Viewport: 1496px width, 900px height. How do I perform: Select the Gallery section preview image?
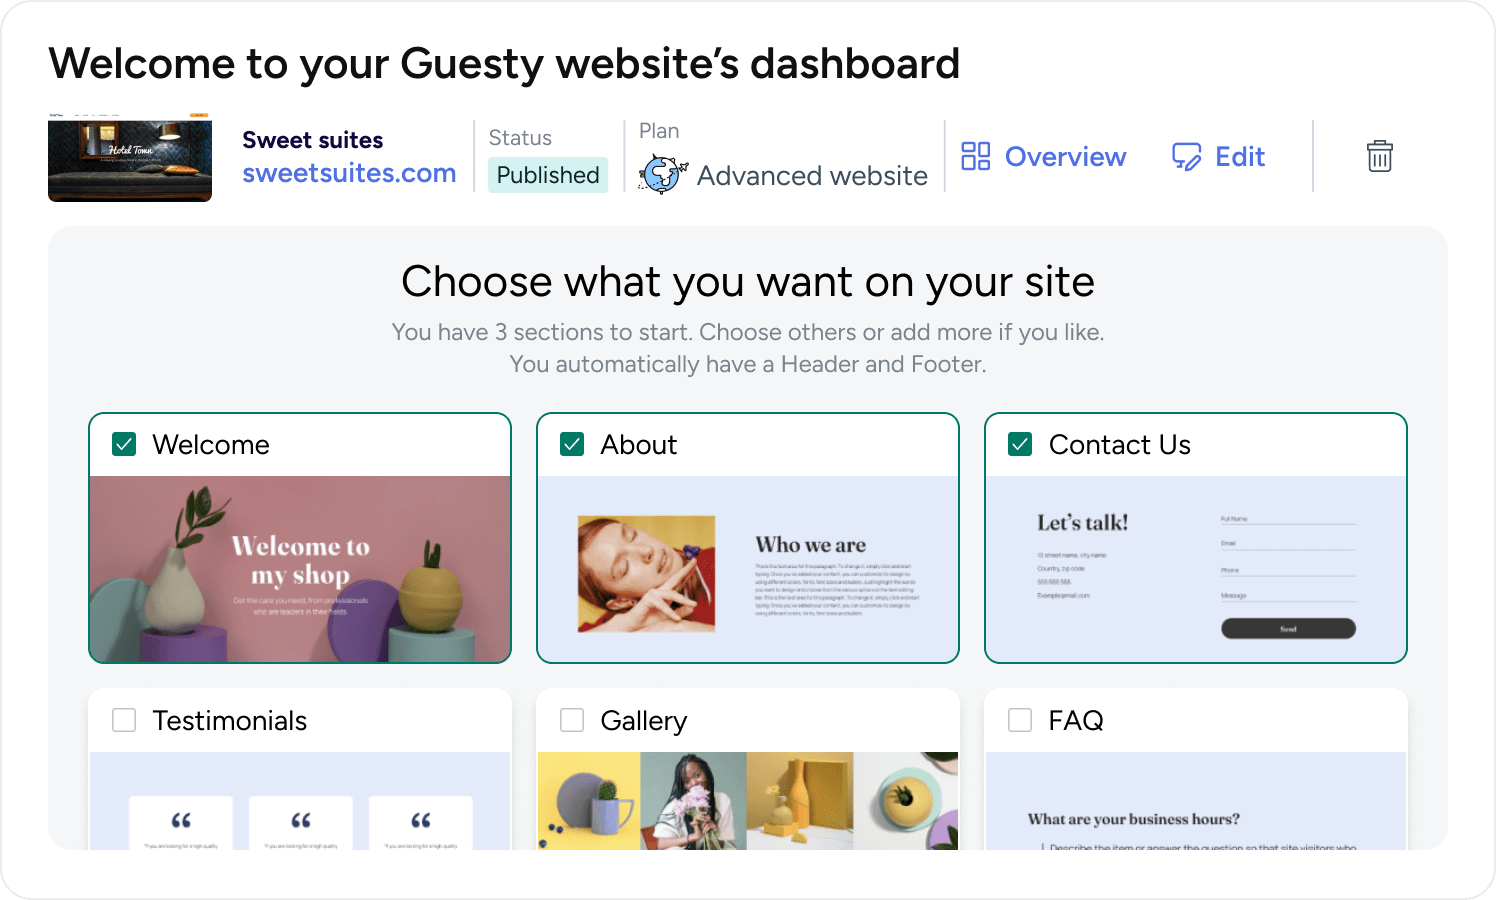point(748,800)
